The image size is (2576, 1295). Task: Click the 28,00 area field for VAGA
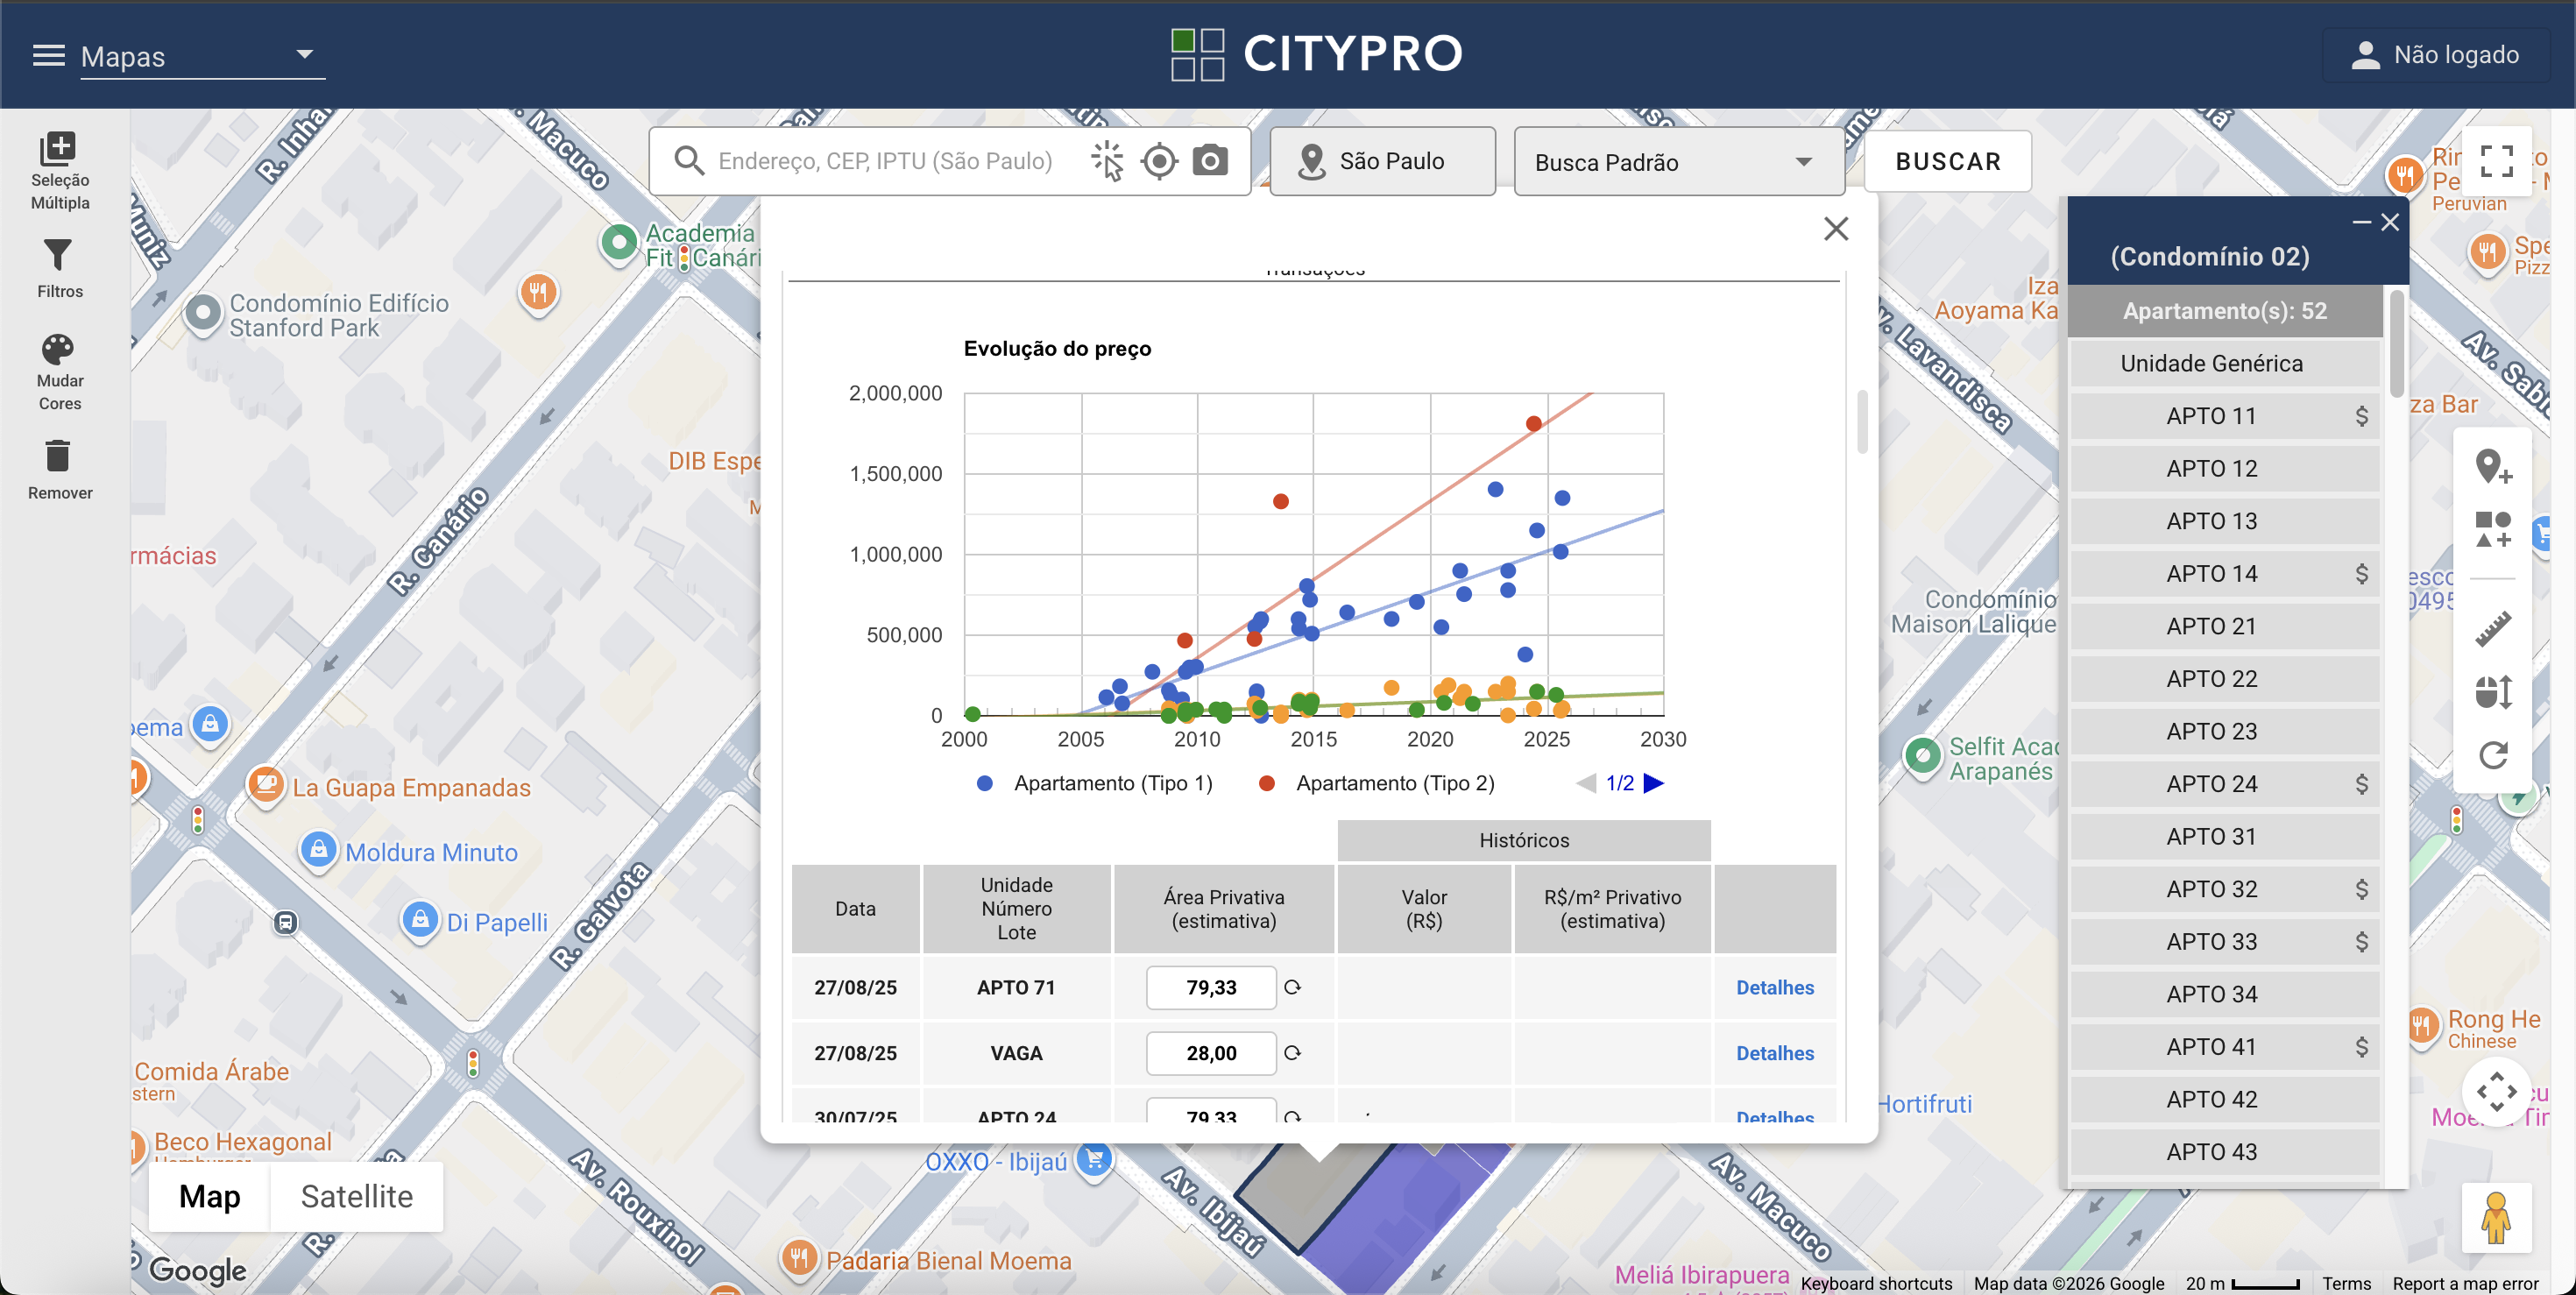pyautogui.click(x=1211, y=1053)
